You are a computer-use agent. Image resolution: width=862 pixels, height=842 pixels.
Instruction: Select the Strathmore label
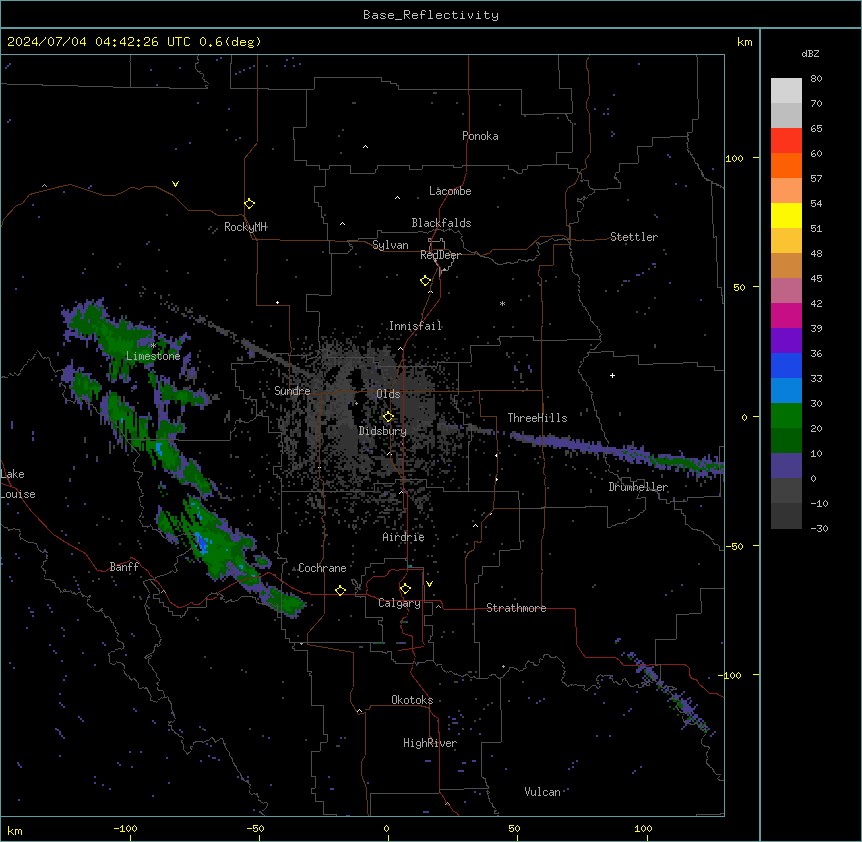point(516,608)
